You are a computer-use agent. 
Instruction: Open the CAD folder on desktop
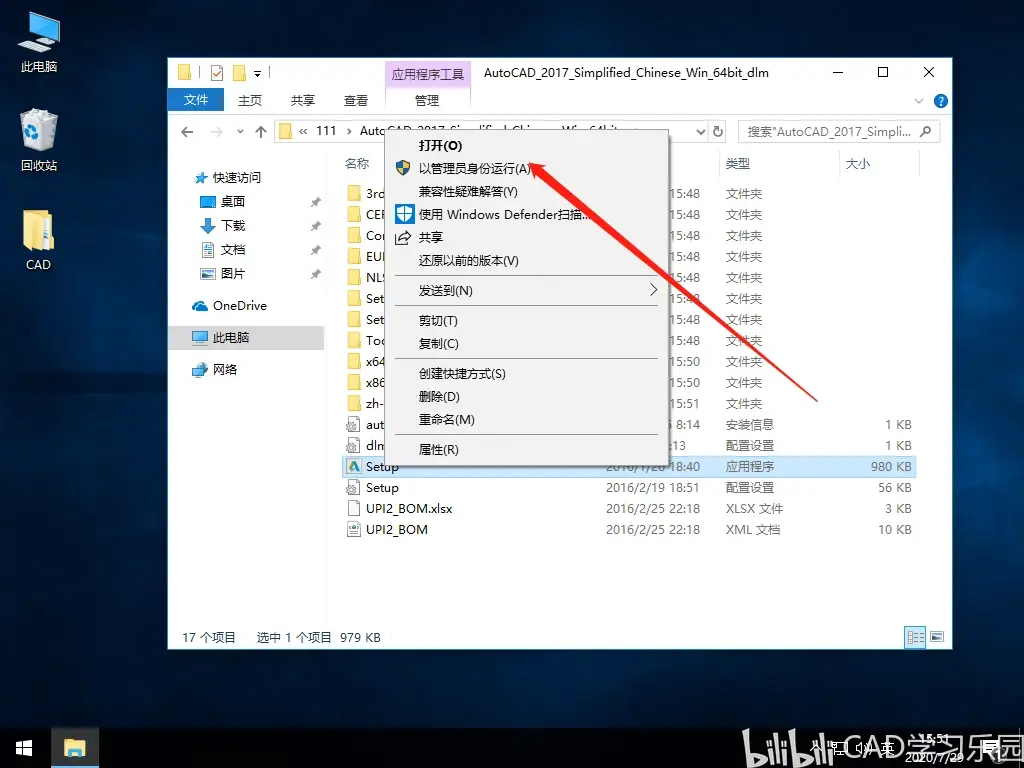click(38, 240)
